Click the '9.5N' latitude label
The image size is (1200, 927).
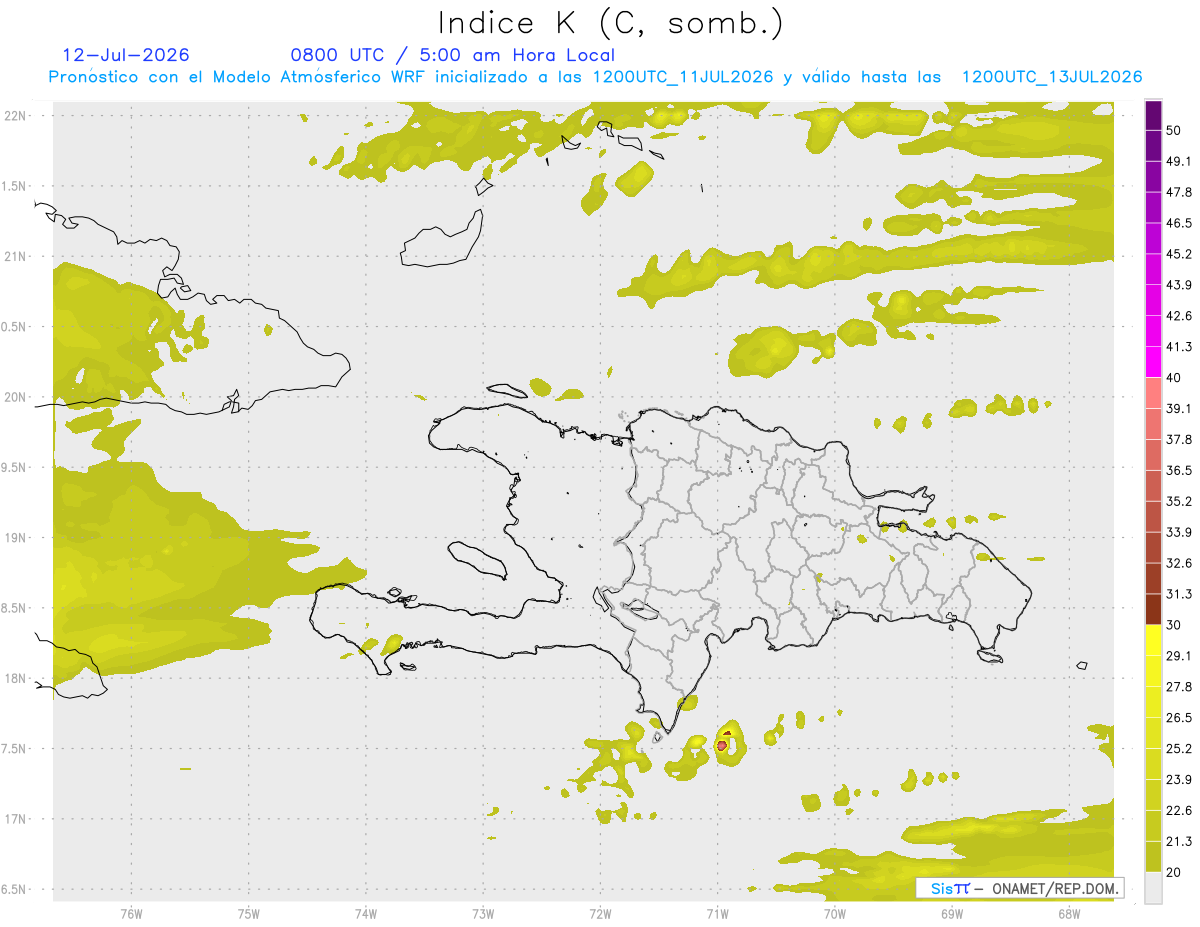coord(15,467)
